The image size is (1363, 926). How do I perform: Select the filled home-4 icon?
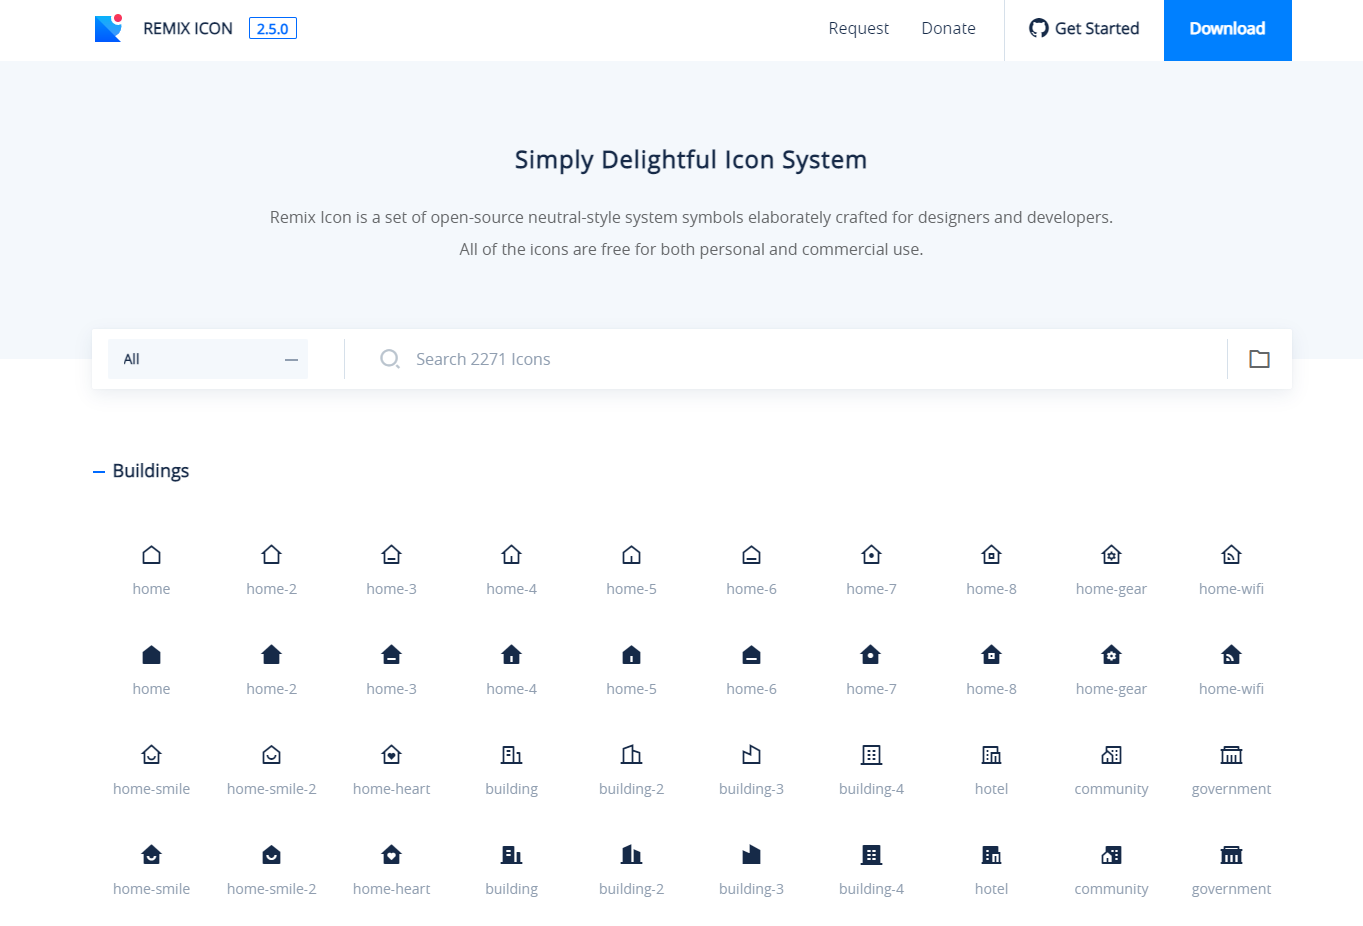[511, 655]
